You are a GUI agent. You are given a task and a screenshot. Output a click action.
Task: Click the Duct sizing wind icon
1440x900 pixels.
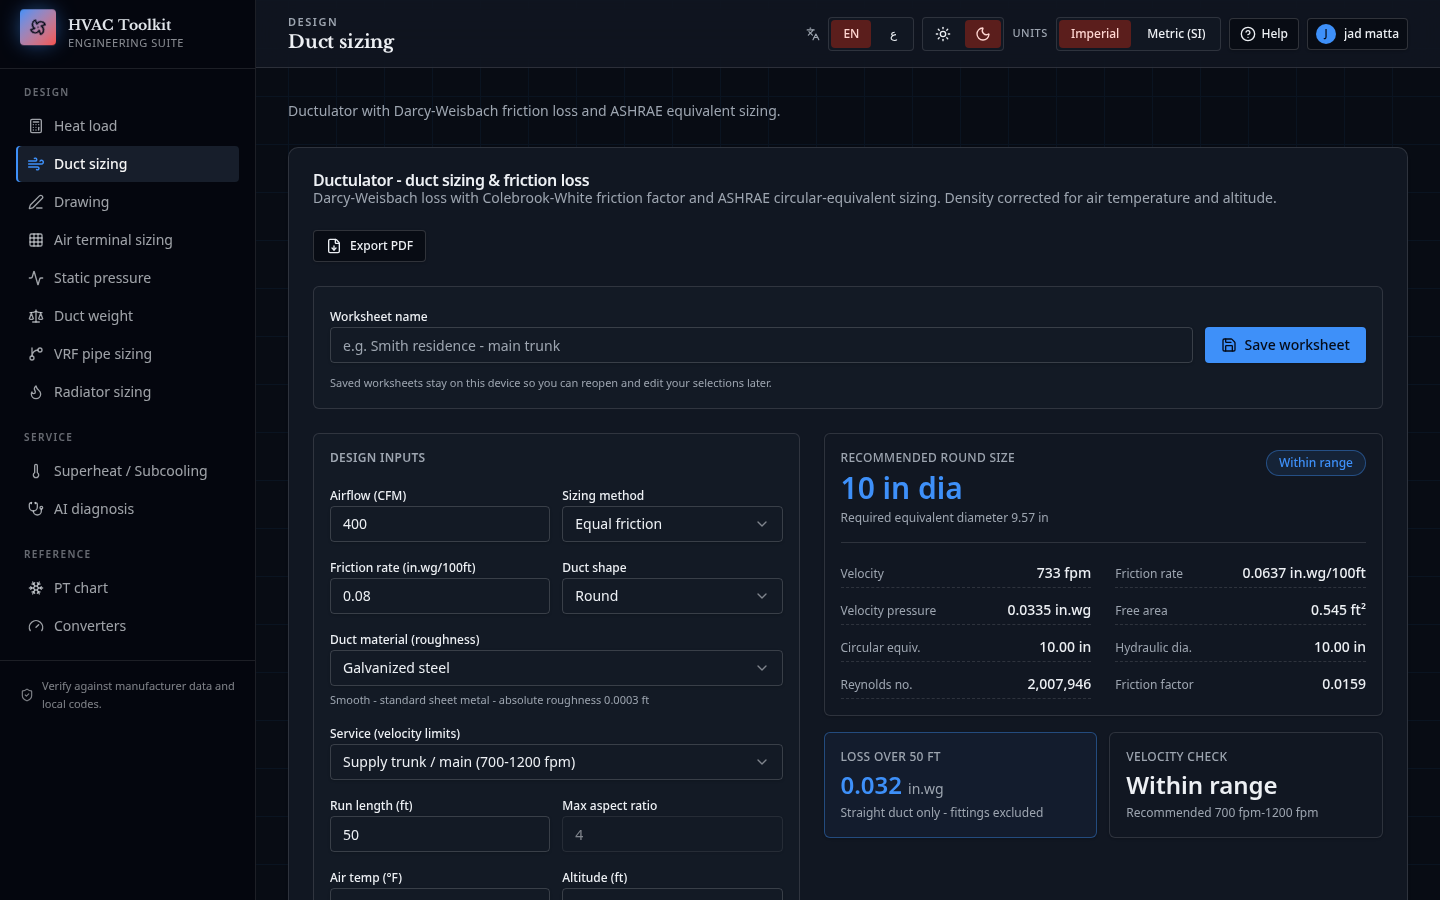tap(36, 164)
